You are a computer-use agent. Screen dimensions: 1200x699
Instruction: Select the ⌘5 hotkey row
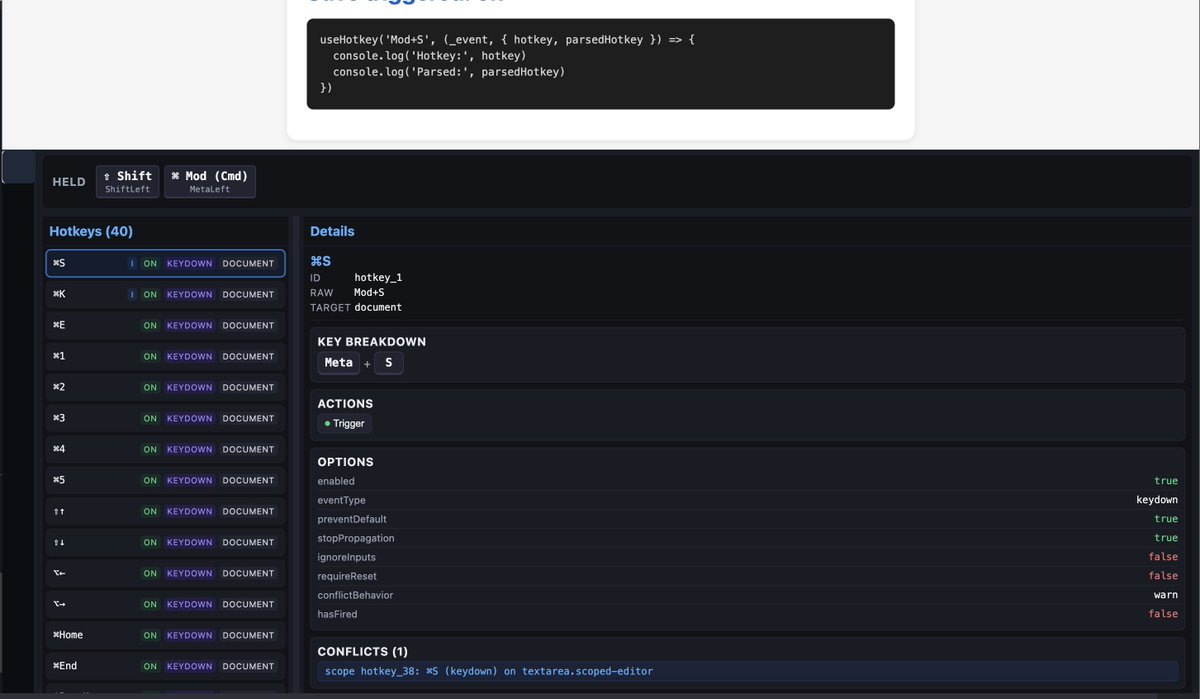click(x=165, y=480)
